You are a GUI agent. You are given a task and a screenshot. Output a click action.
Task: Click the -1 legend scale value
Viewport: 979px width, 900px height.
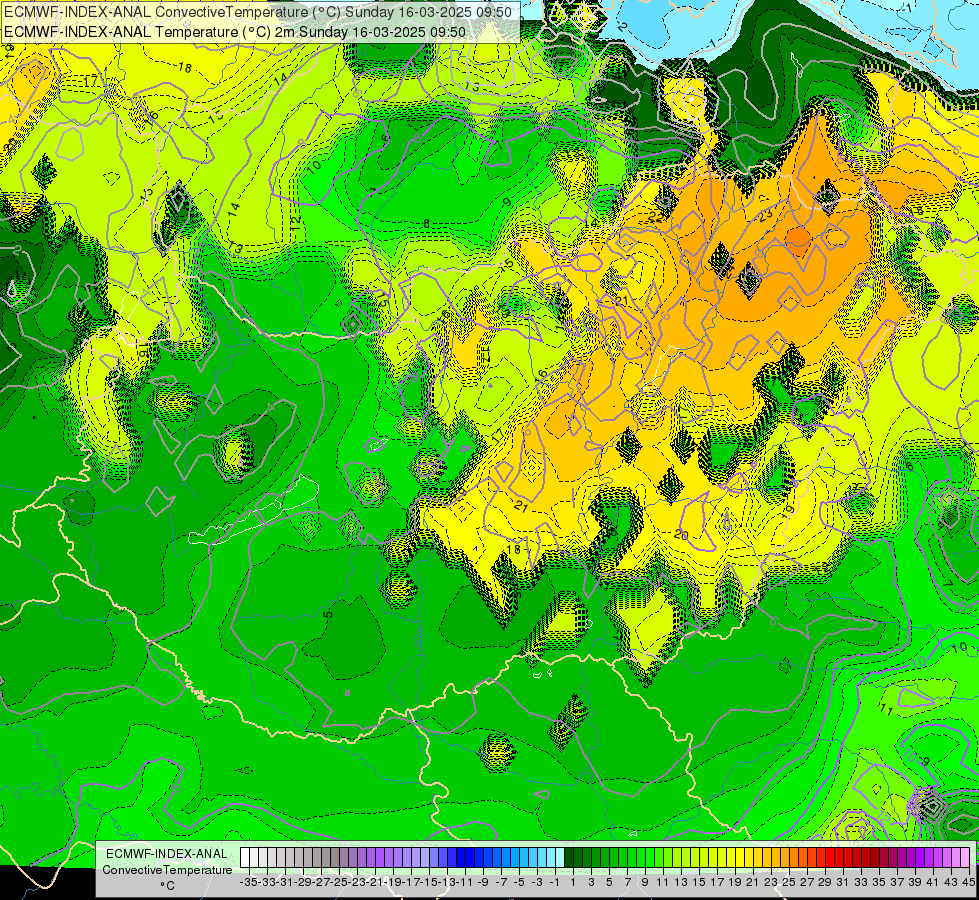pyautogui.click(x=555, y=882)
